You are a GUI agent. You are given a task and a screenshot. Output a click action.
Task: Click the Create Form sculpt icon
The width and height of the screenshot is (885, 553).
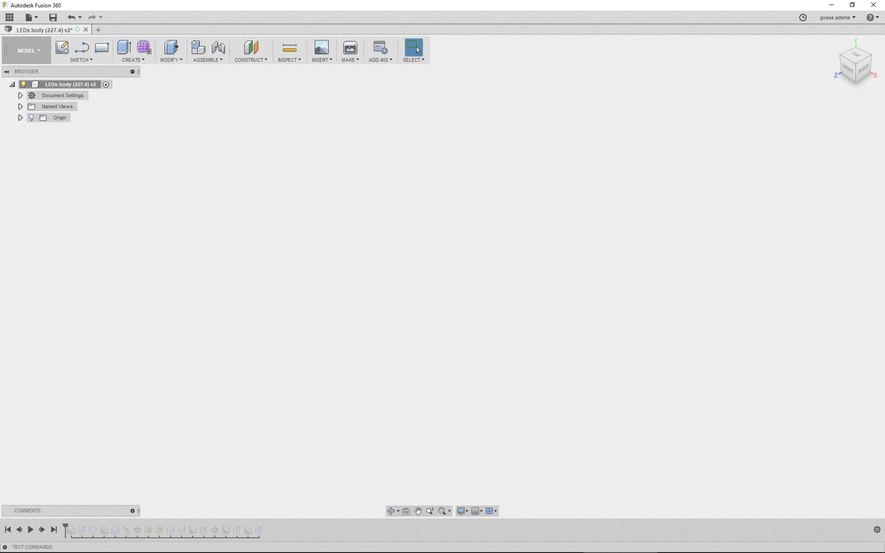144,47
